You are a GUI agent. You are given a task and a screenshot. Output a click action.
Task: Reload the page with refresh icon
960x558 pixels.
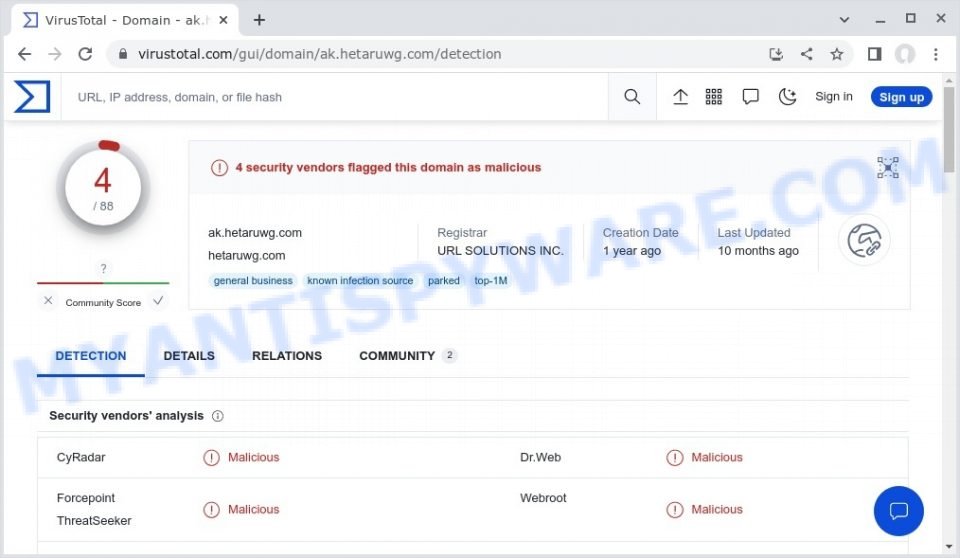[85, 54]
